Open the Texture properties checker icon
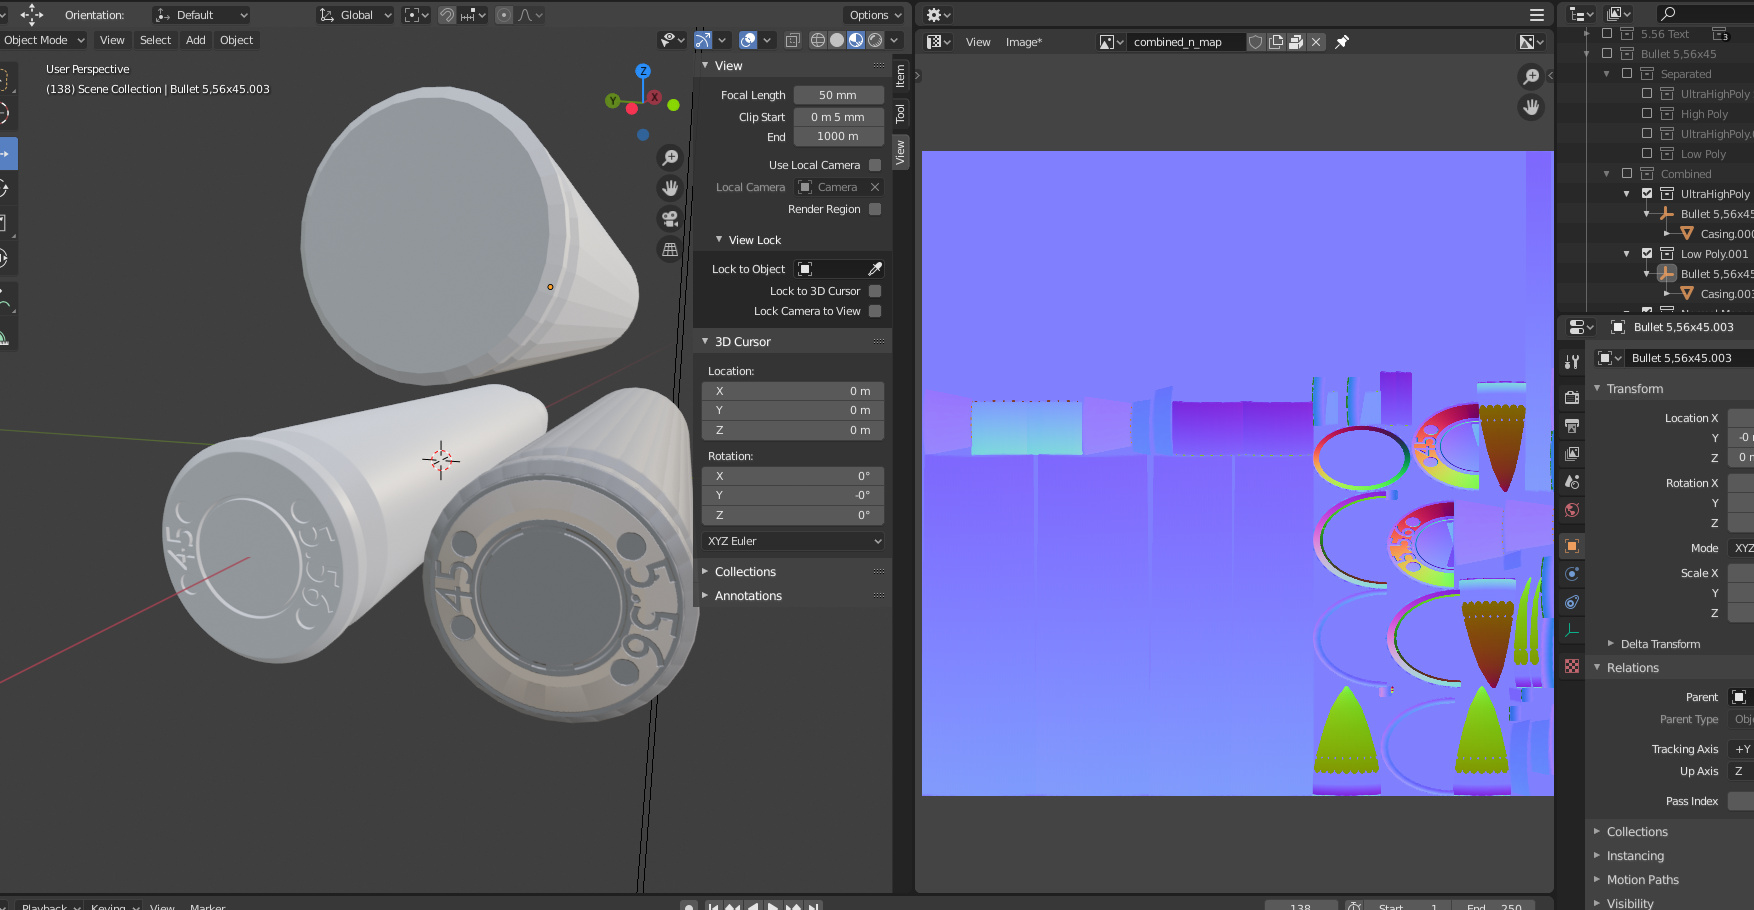The image size is (1754, 910). (1572, 666)
